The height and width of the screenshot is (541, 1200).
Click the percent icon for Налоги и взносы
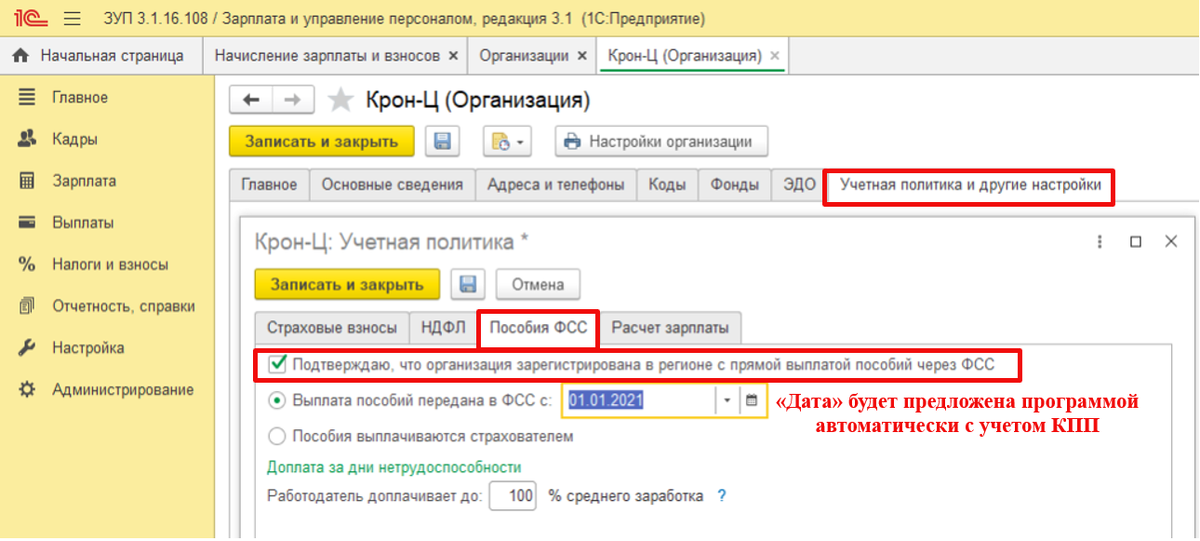28,265
